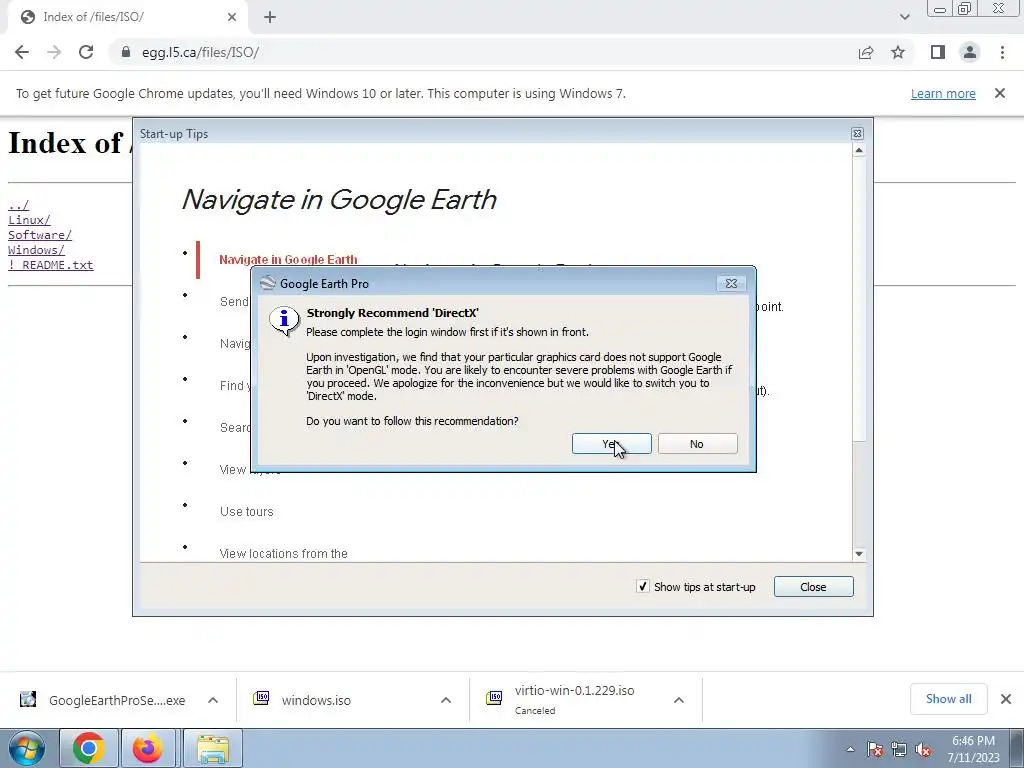The width and height of the screenshot is (1024, 768).
Task: Bookmark this page with the star
Action: pos(898,52)
